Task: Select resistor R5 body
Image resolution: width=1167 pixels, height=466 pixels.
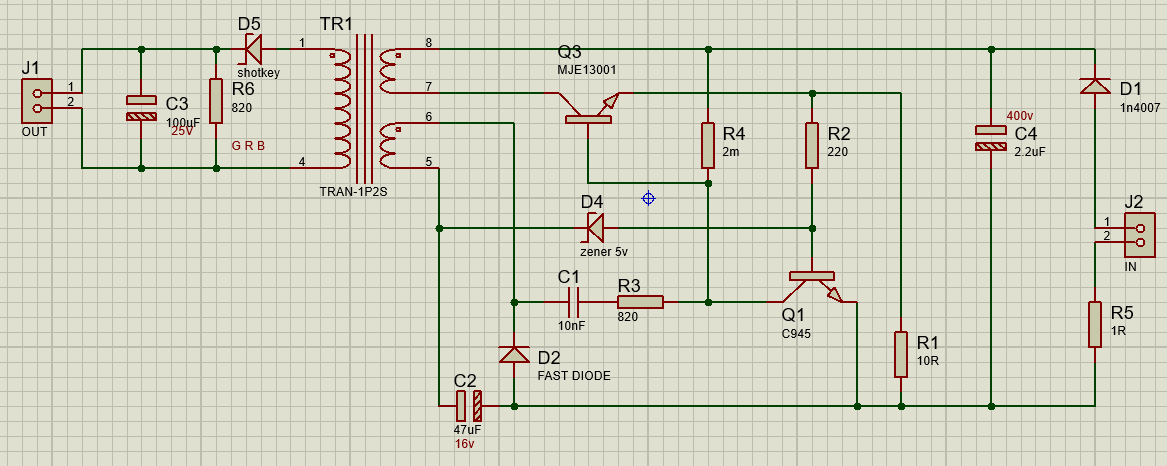Action: point(1095,325)
